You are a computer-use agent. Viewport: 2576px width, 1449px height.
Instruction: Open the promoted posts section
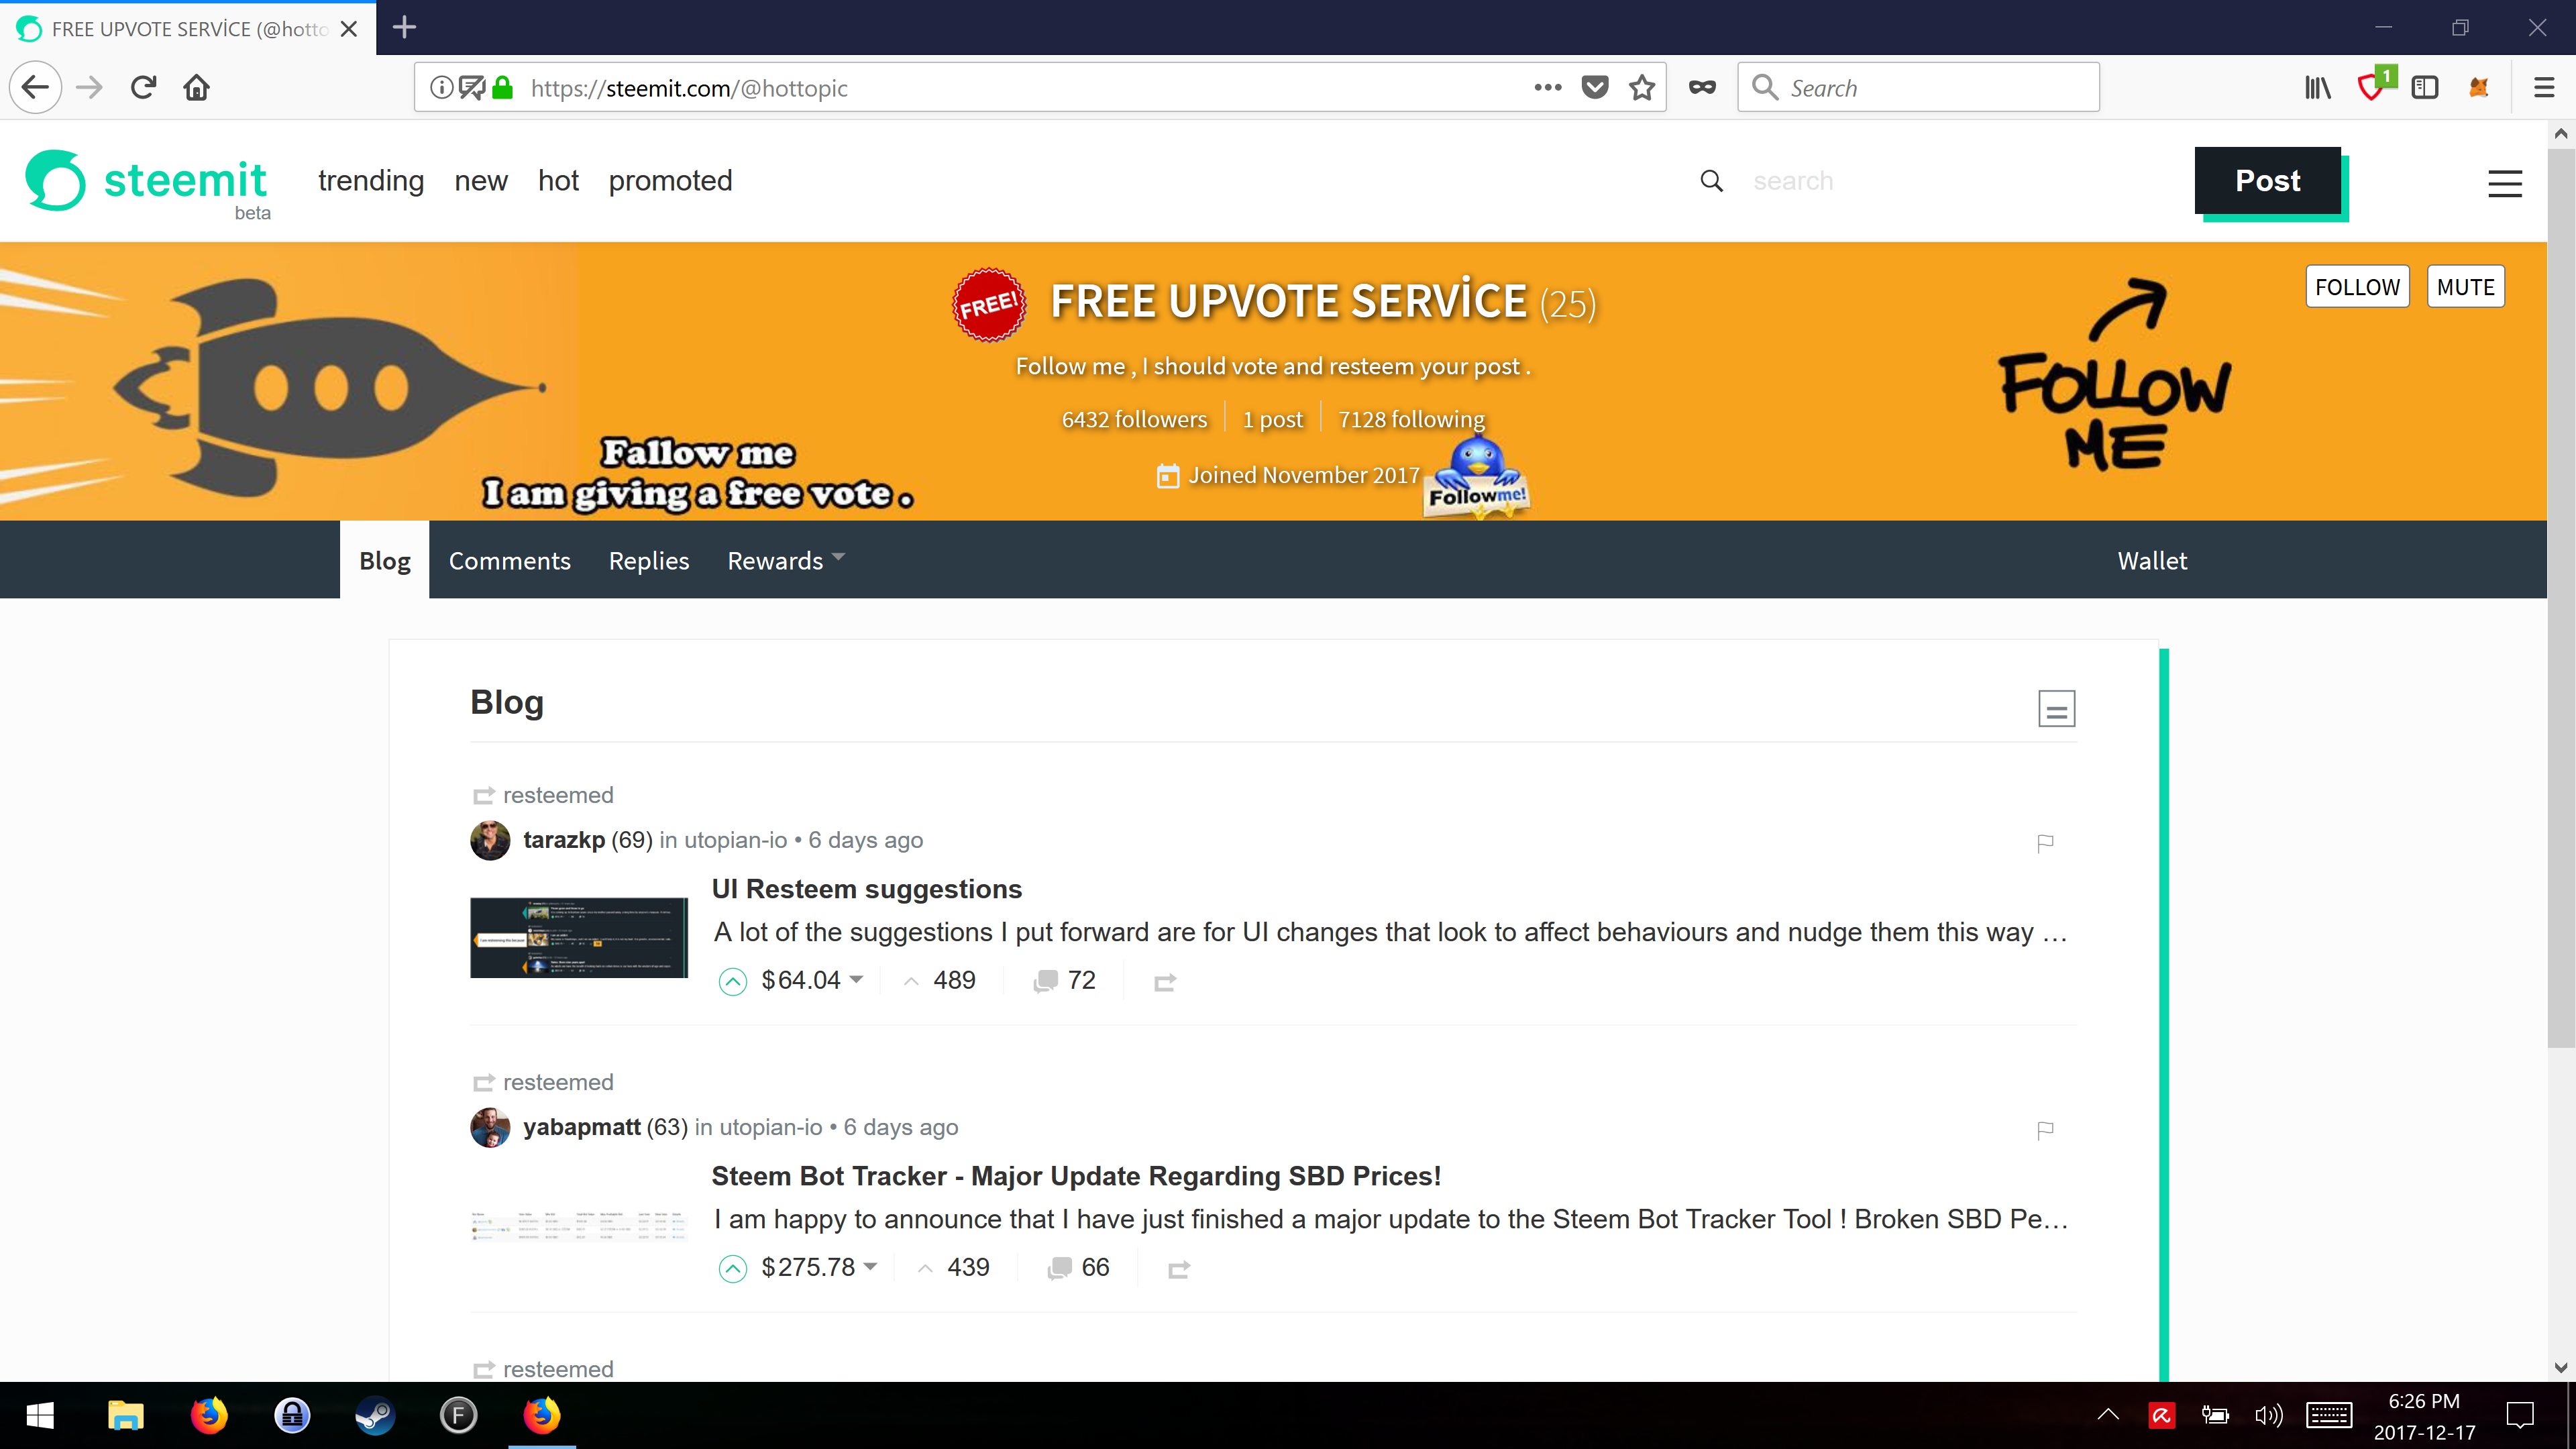(670, 181)
